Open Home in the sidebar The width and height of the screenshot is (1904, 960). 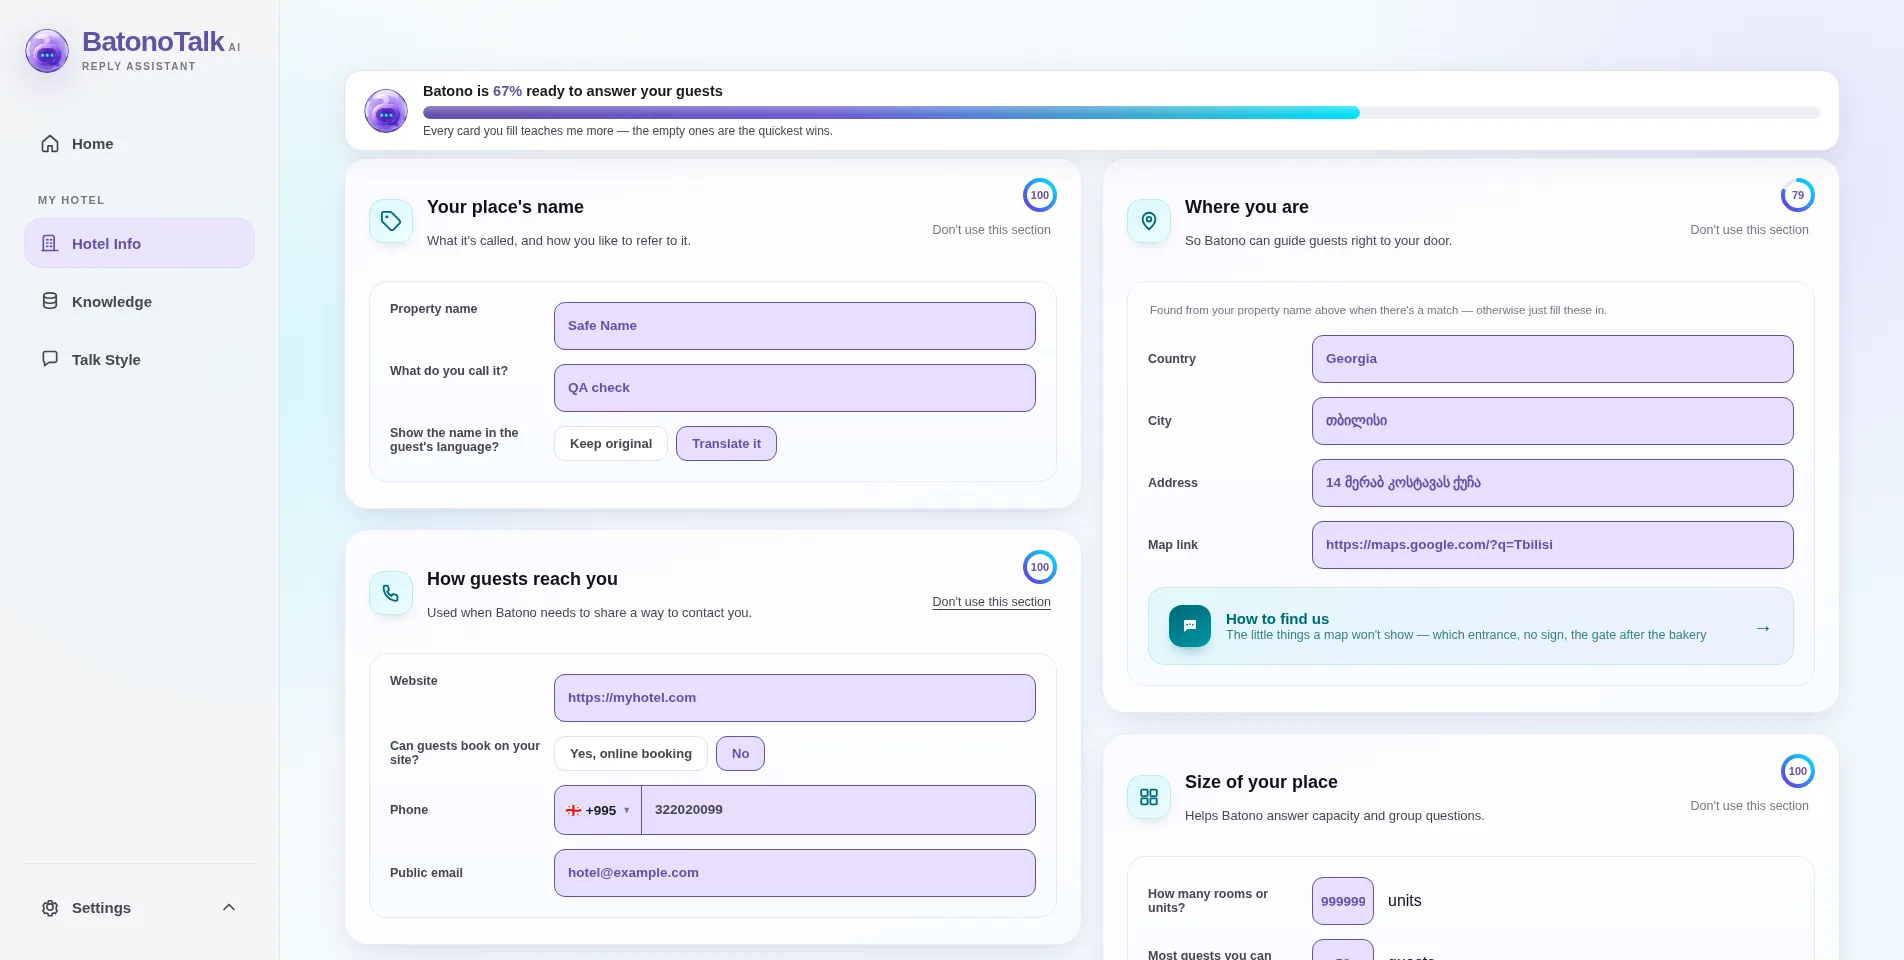(x=139, y=144)
